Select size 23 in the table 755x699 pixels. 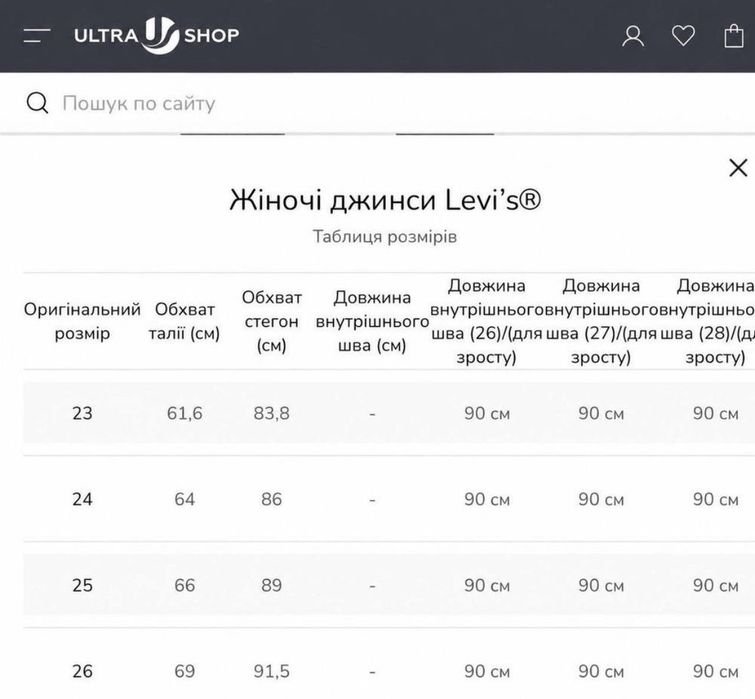82,413
